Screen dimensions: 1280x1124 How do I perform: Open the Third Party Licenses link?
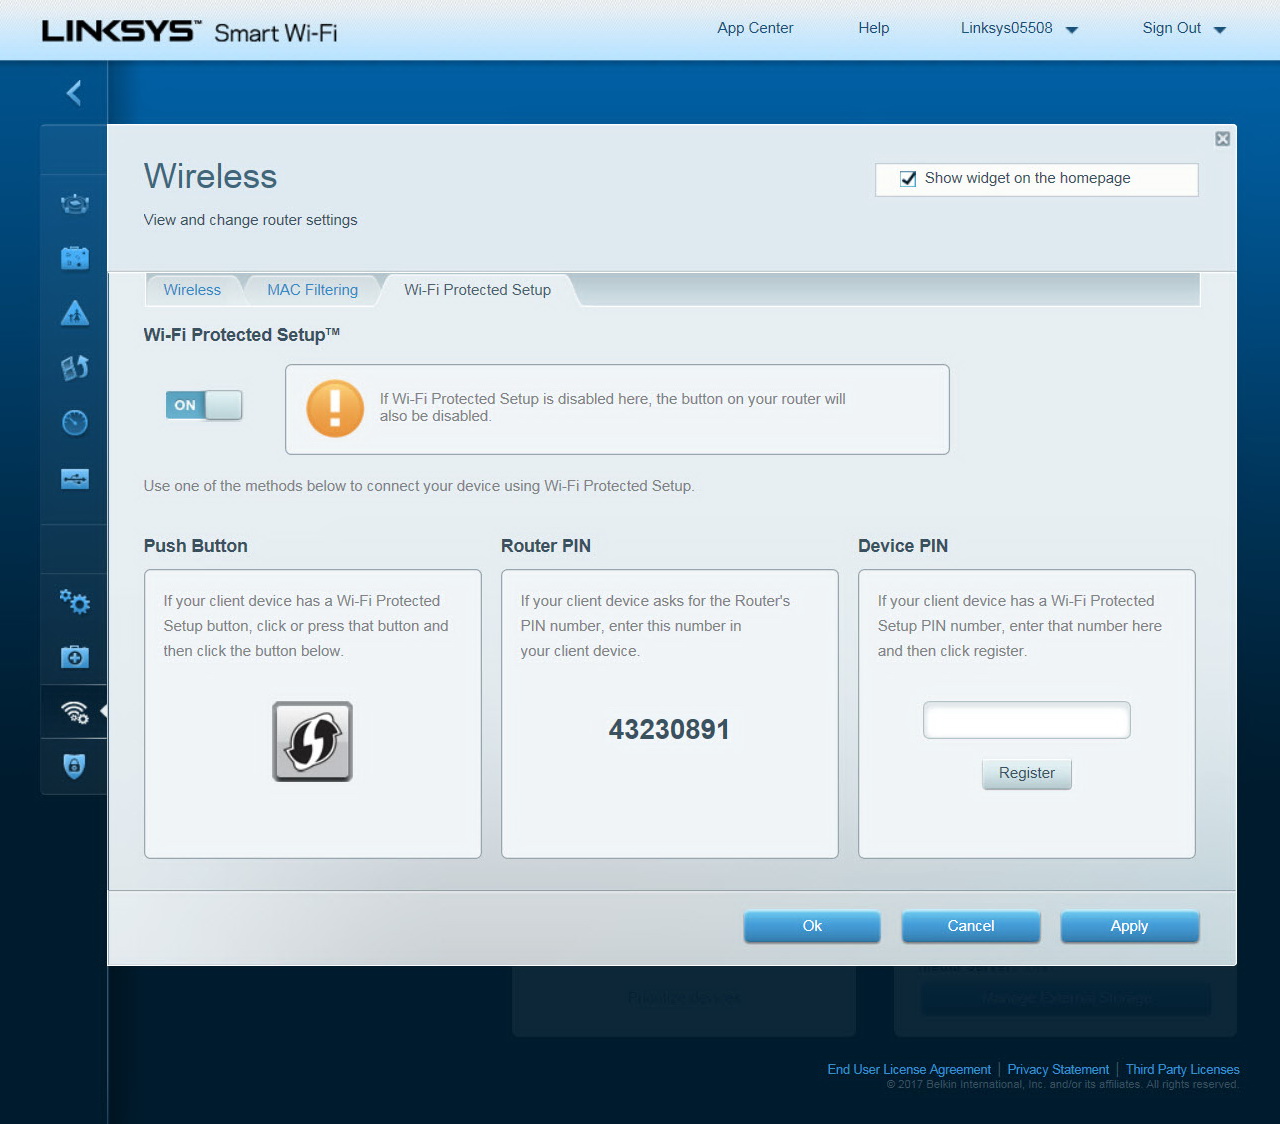pyautogui.click(x=1182, y=1069)
